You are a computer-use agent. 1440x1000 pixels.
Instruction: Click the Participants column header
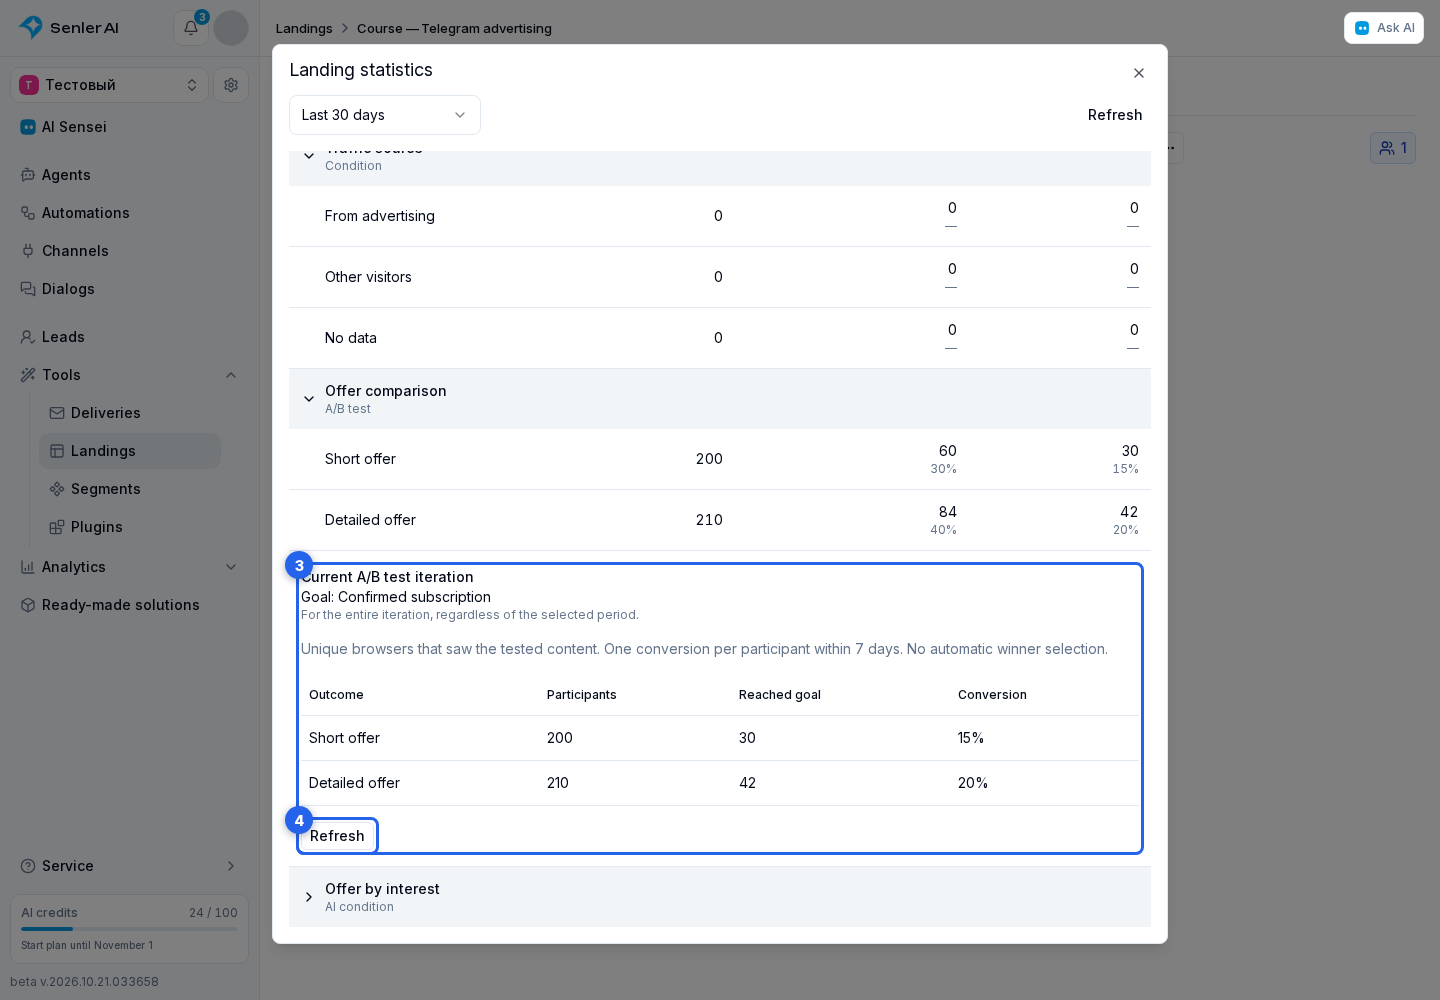582,695
